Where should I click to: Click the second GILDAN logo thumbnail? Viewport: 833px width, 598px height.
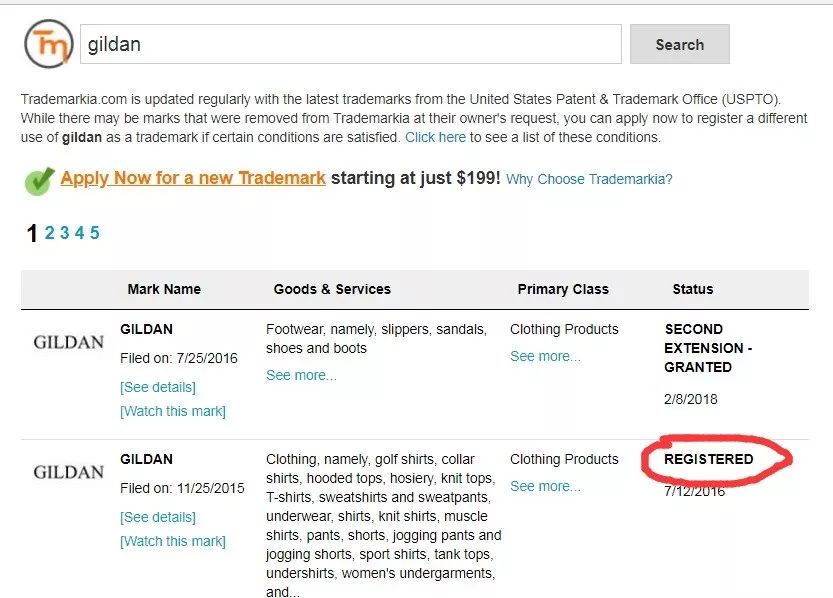pos(68,472)
